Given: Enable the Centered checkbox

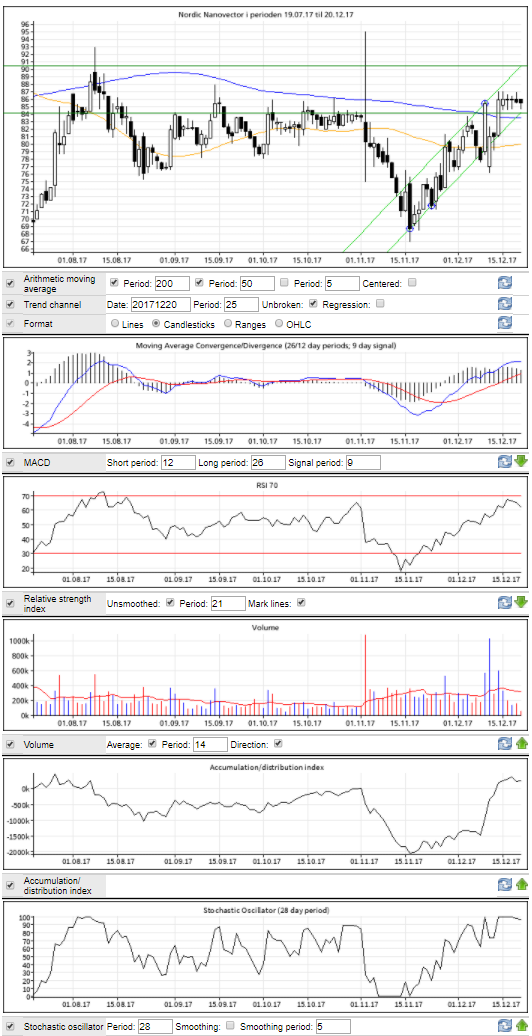Looking at the screenshot, I should [412, 282].
